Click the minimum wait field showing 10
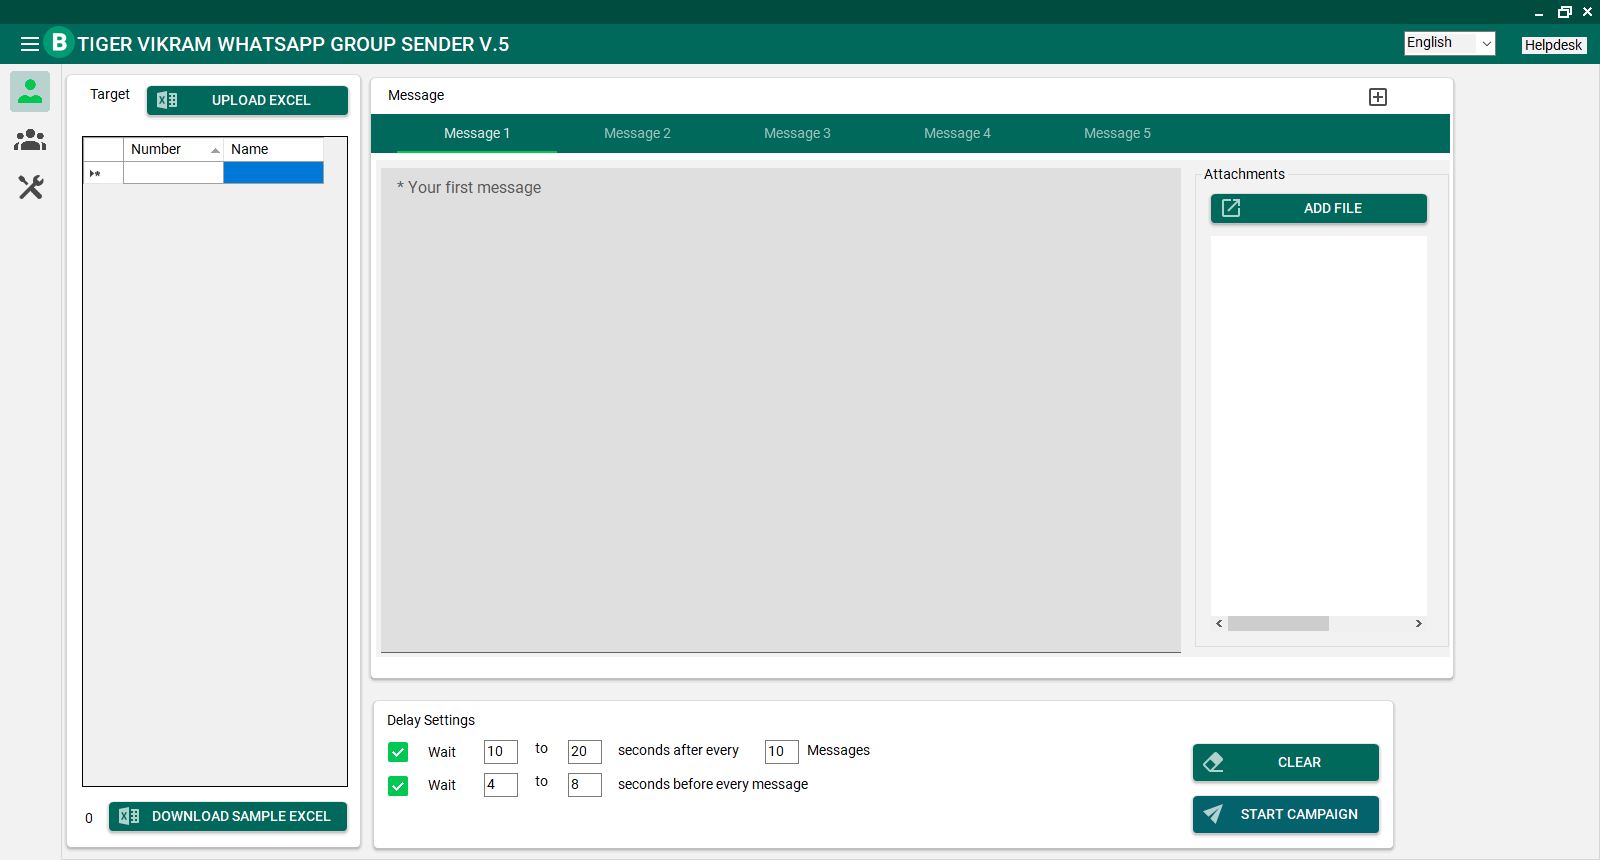 (x=500, y=752)
